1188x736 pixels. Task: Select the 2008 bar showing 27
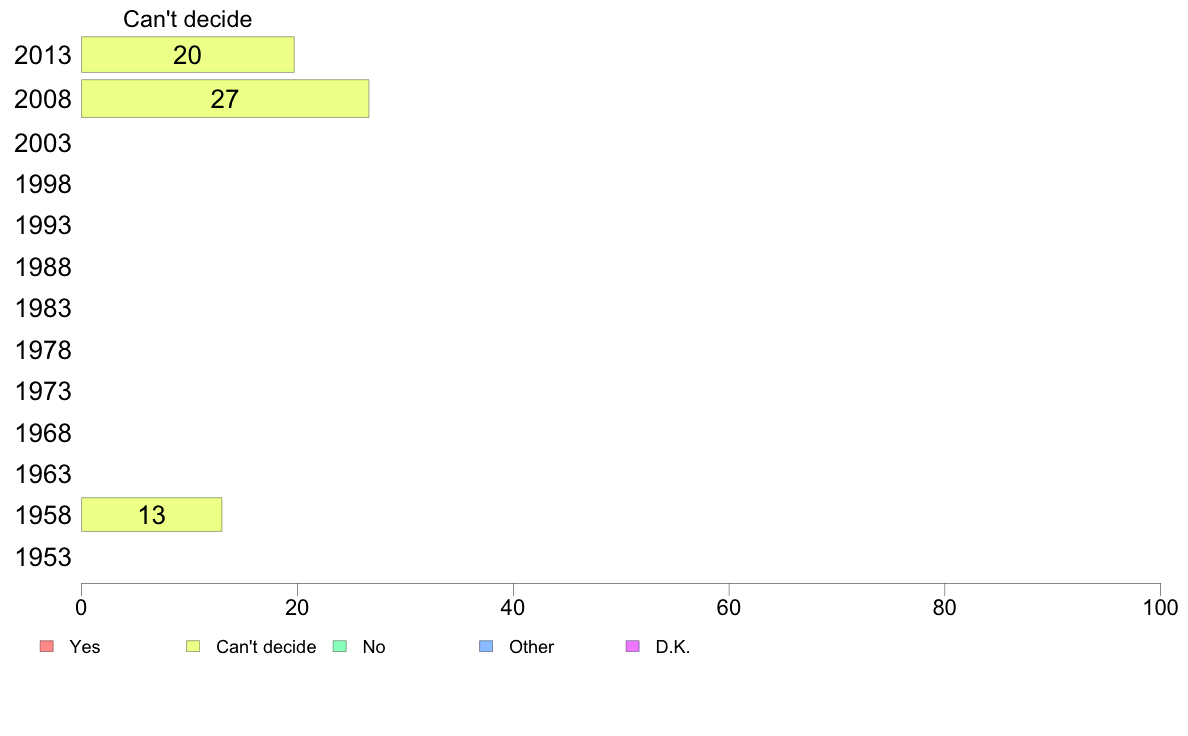(225, 99)
